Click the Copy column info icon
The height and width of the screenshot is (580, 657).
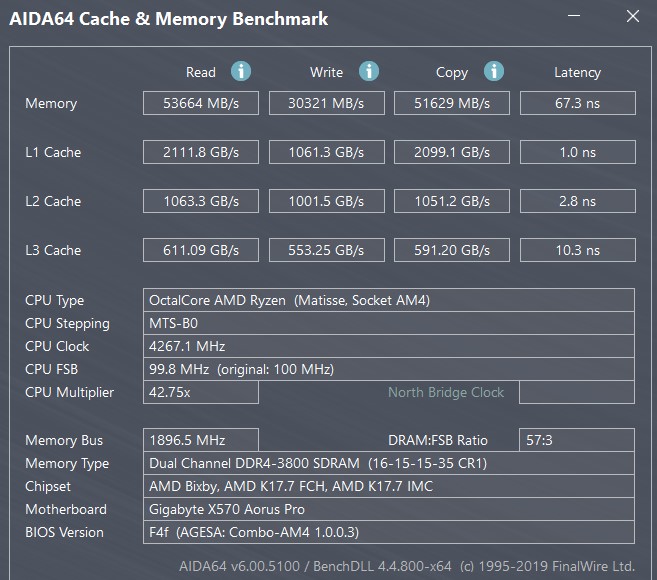point(493,71)
